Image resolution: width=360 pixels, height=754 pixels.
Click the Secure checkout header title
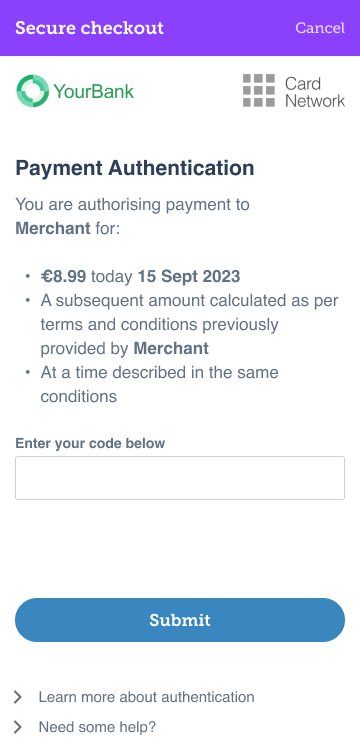tap(89, 28)
